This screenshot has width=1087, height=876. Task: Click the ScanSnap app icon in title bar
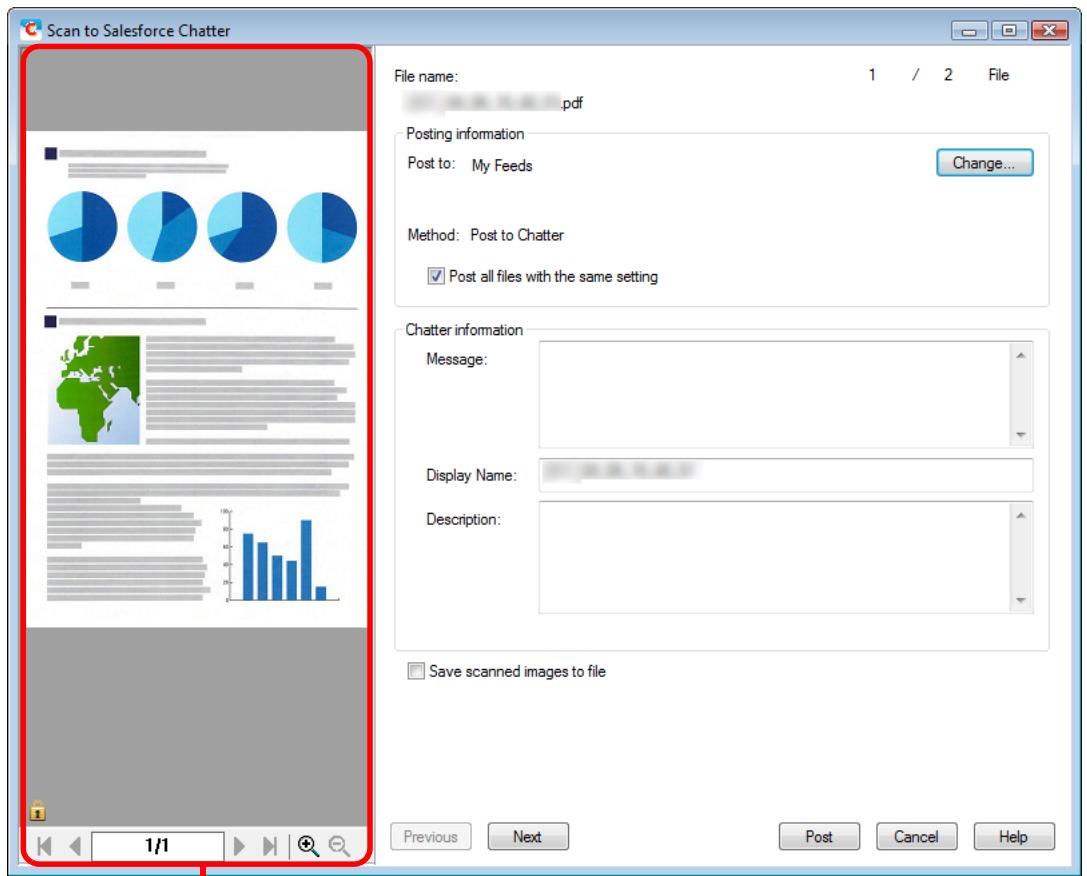30,29
